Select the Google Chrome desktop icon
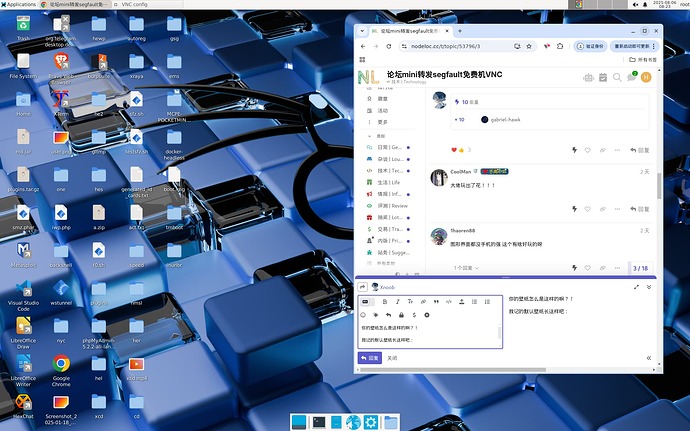Image resolution: width=690 pixels, height=431 pixels. 61,370
